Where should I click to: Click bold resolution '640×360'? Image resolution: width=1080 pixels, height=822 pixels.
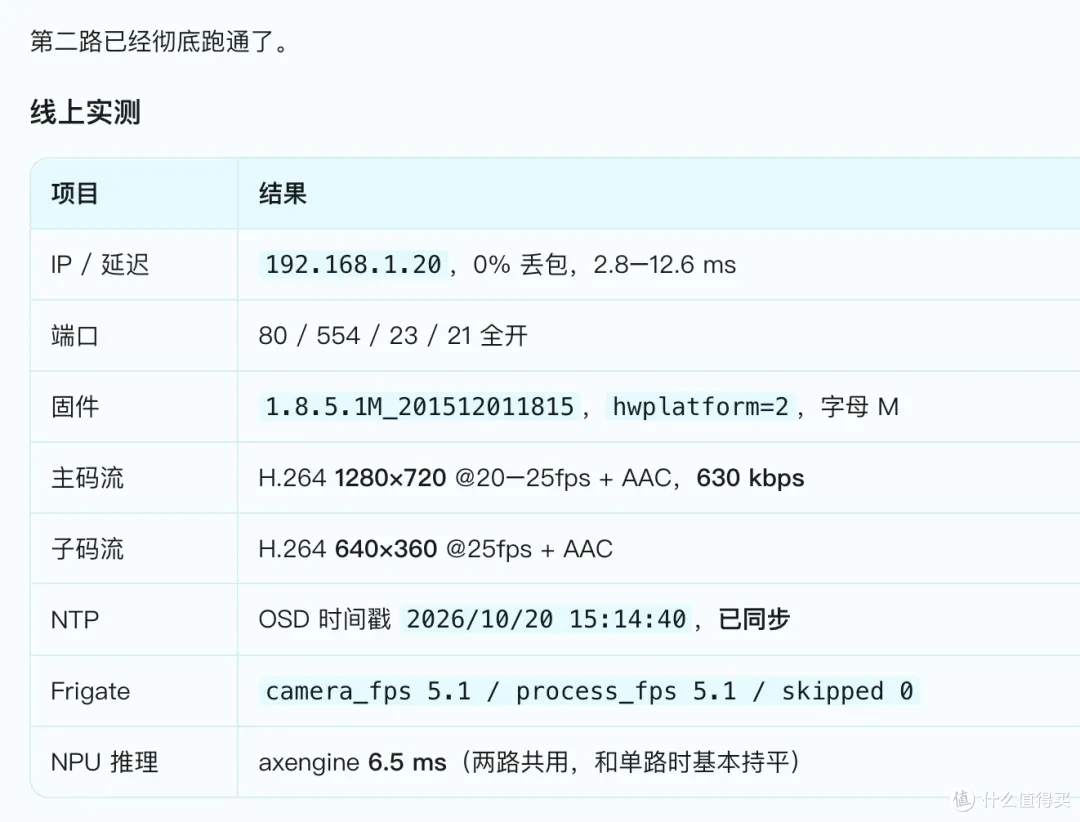point(386,548)
